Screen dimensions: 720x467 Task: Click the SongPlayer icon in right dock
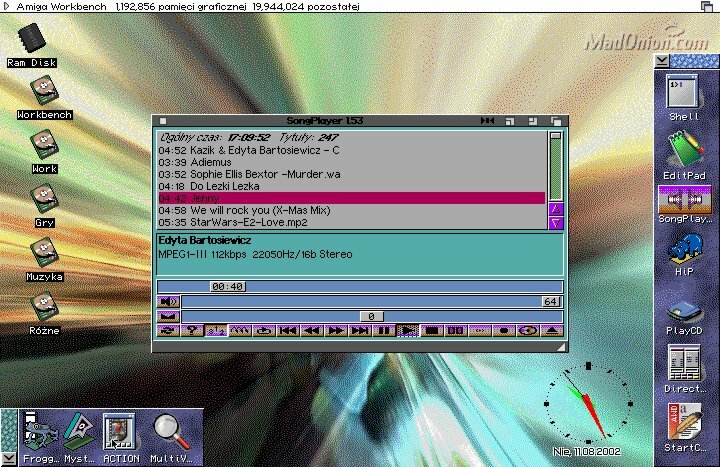[685, 204]
